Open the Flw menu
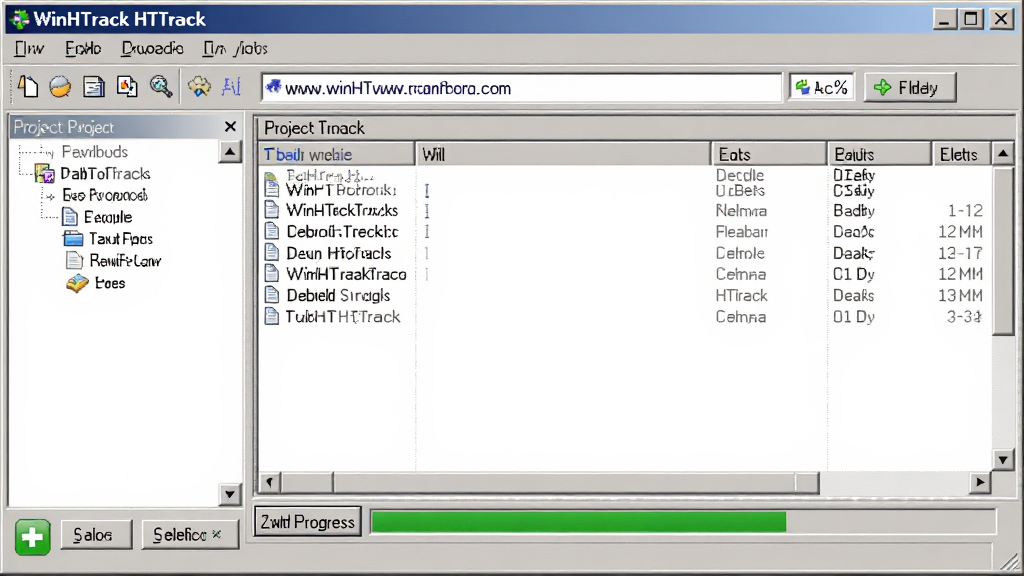Image resolution: width=1024 pixels, height=576 pixels. point(29,49)
